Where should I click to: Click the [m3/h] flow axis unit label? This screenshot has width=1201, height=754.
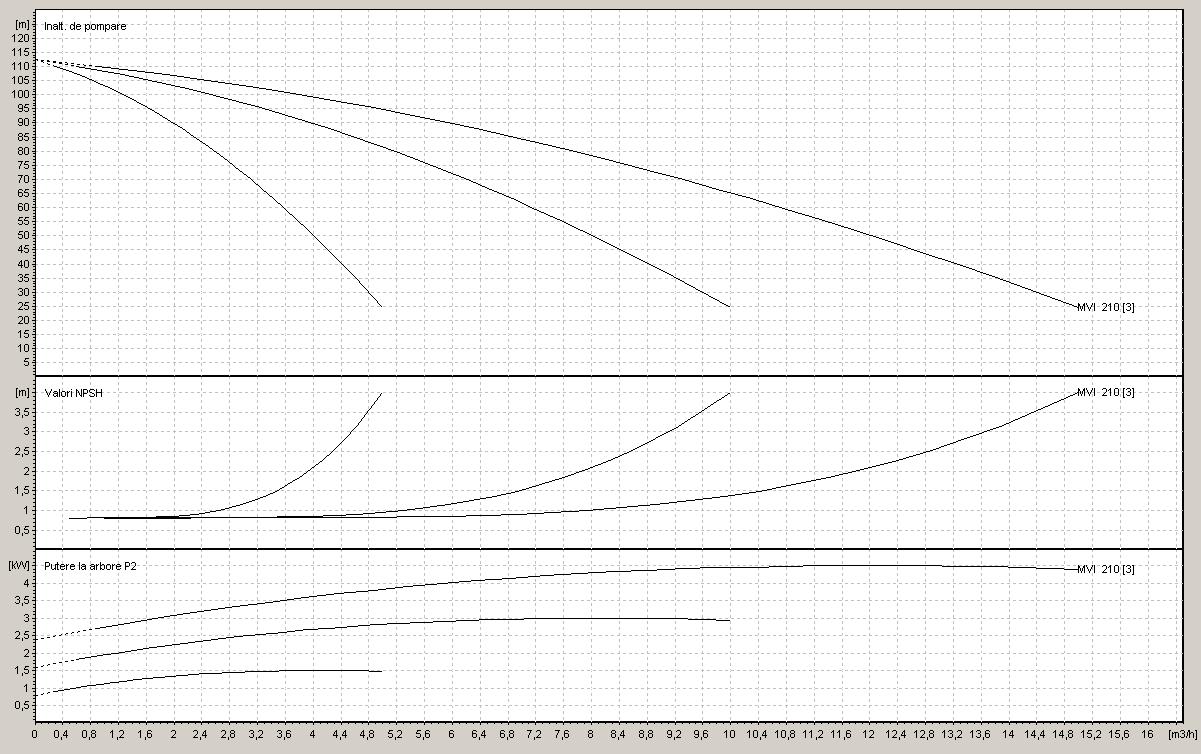1183,734
